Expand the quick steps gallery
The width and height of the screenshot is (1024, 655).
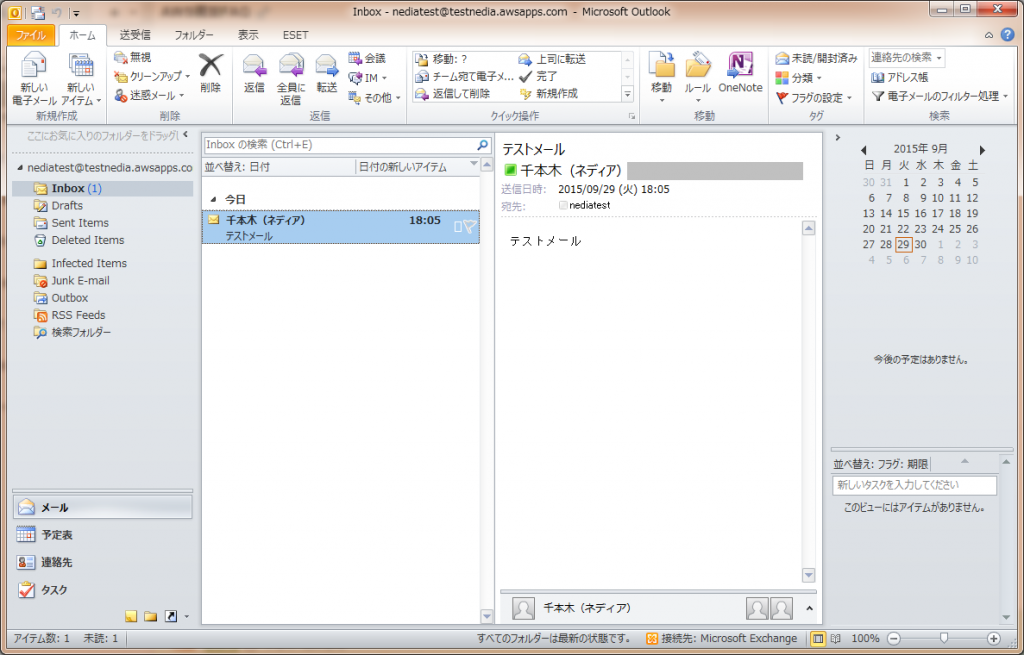coord(628,95)
